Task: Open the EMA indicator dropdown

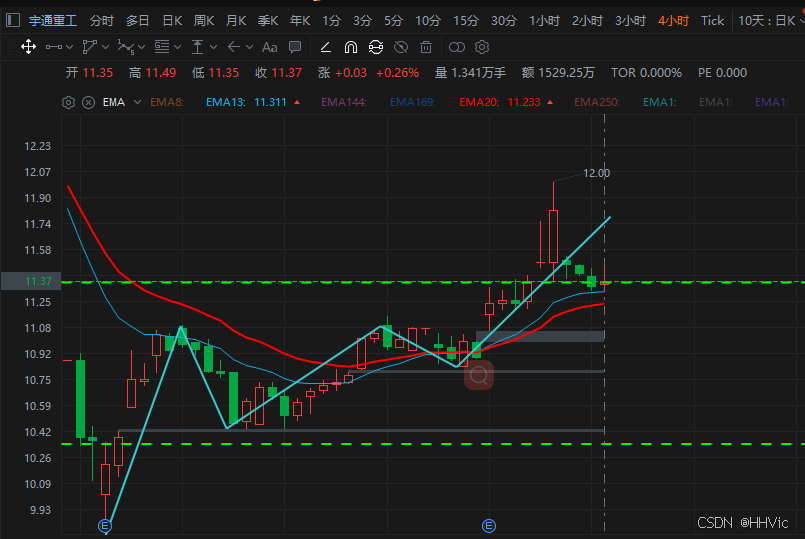Action: click(138, 102)
